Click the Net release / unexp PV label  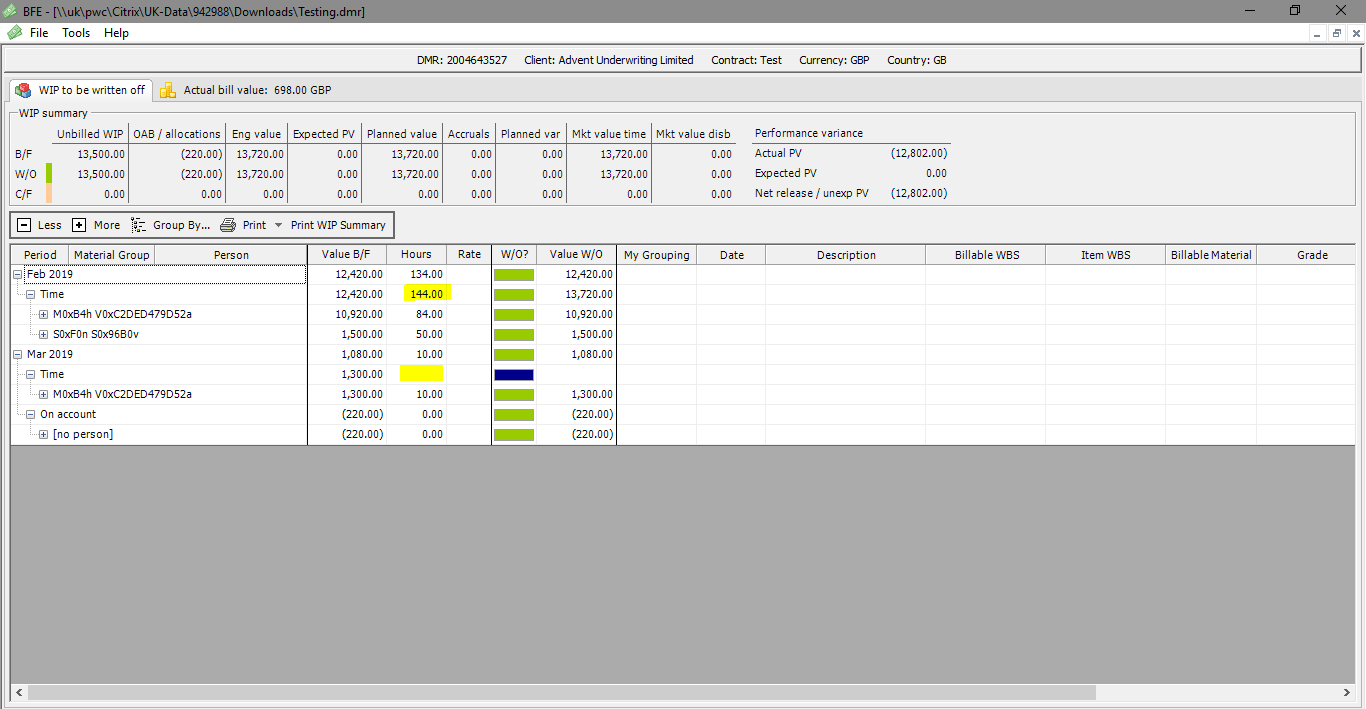pyautogui.click(x=812, y=193)
